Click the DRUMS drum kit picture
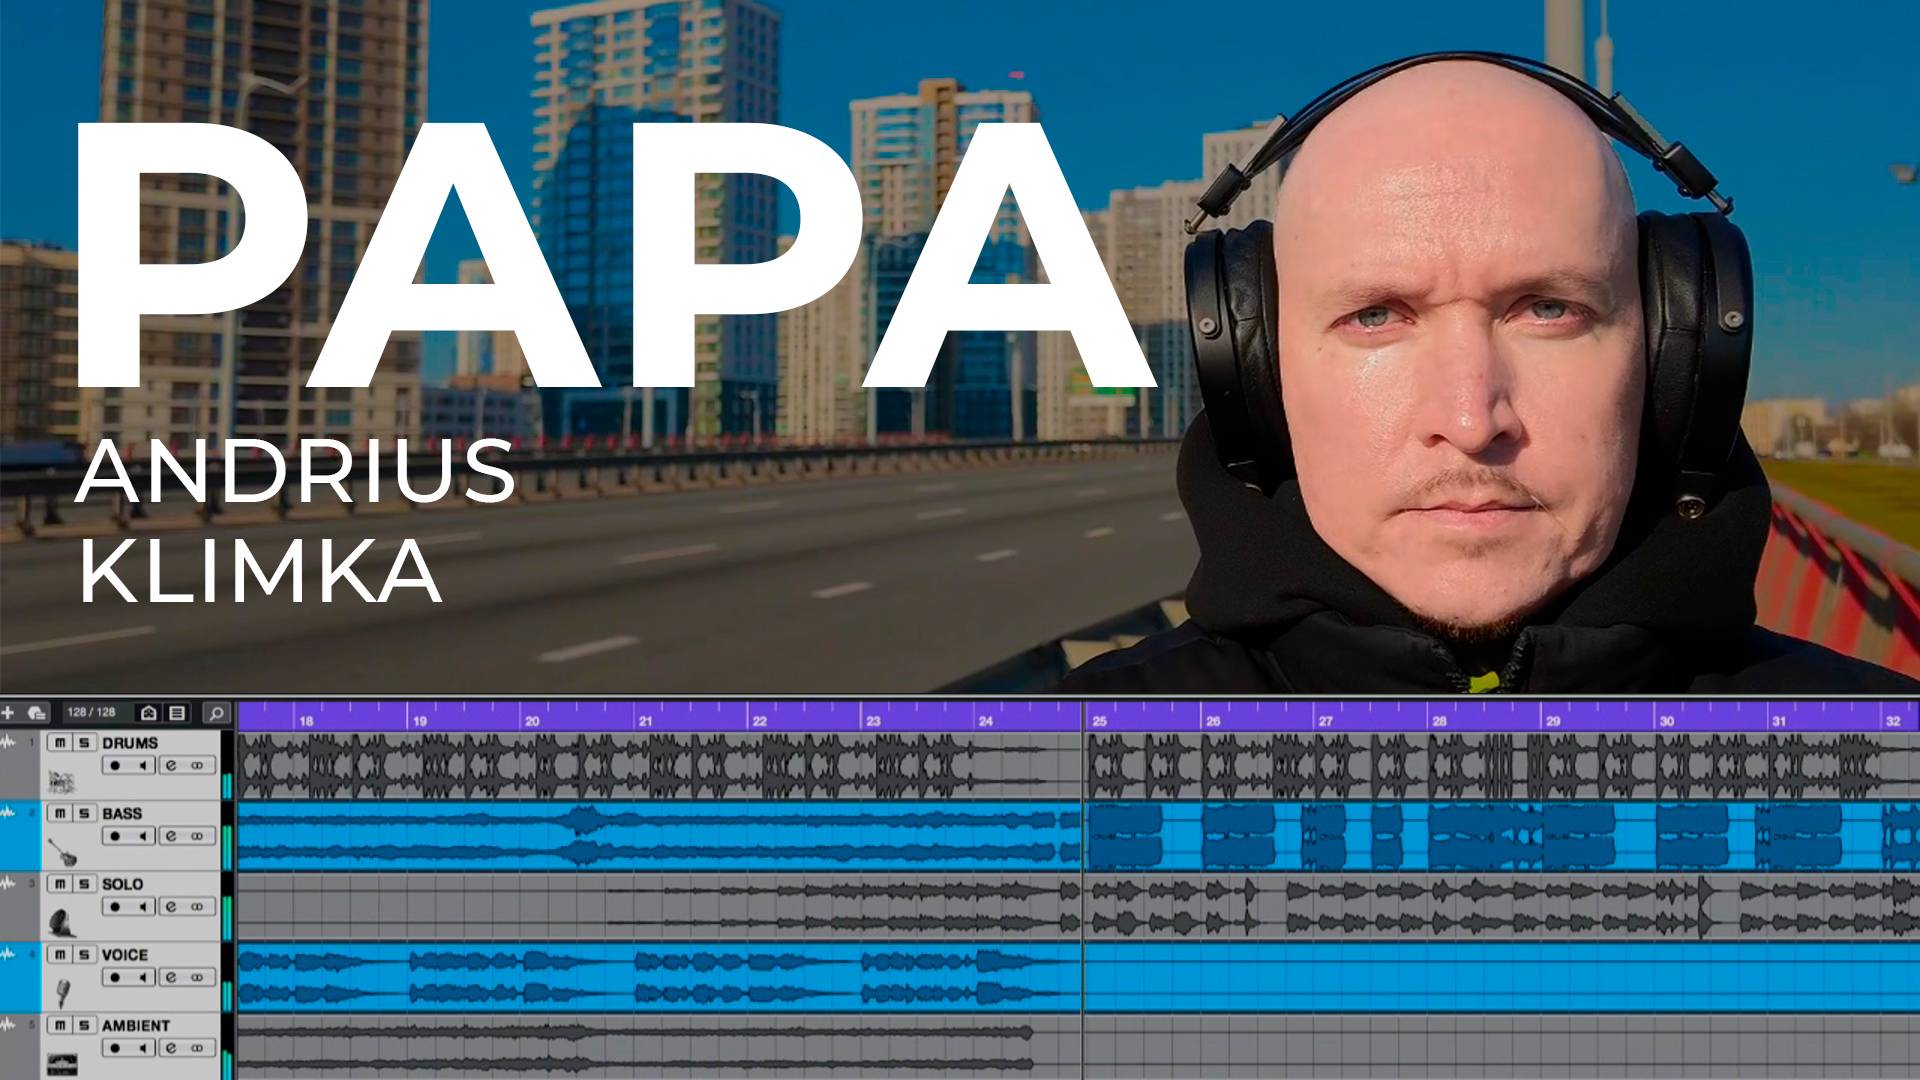This screenshot has height=1080, width=1920. (62, 782)
